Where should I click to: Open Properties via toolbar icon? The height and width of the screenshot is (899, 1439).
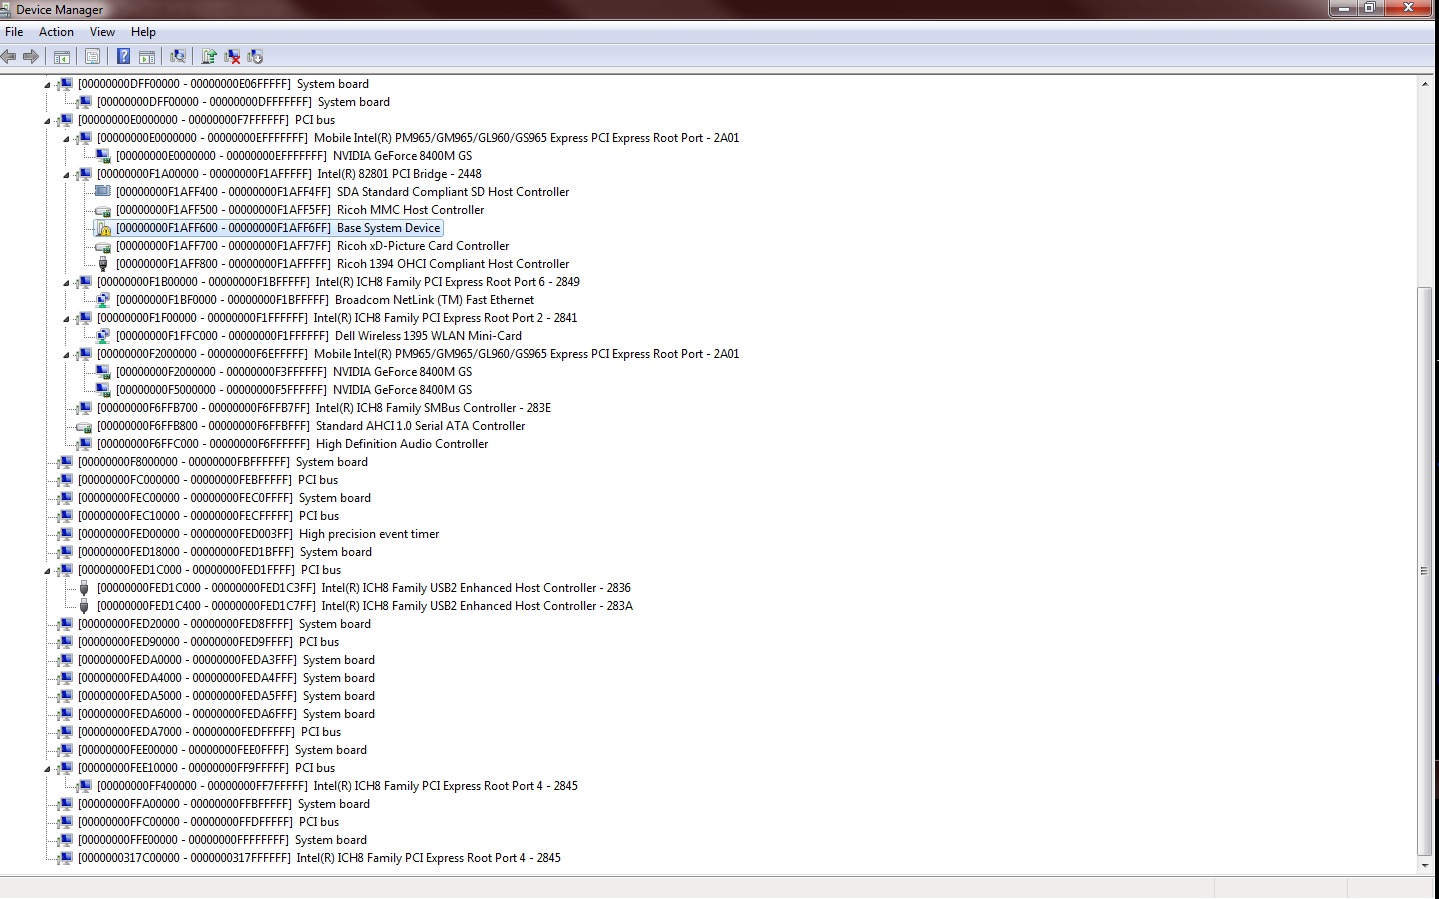point(92,57)
